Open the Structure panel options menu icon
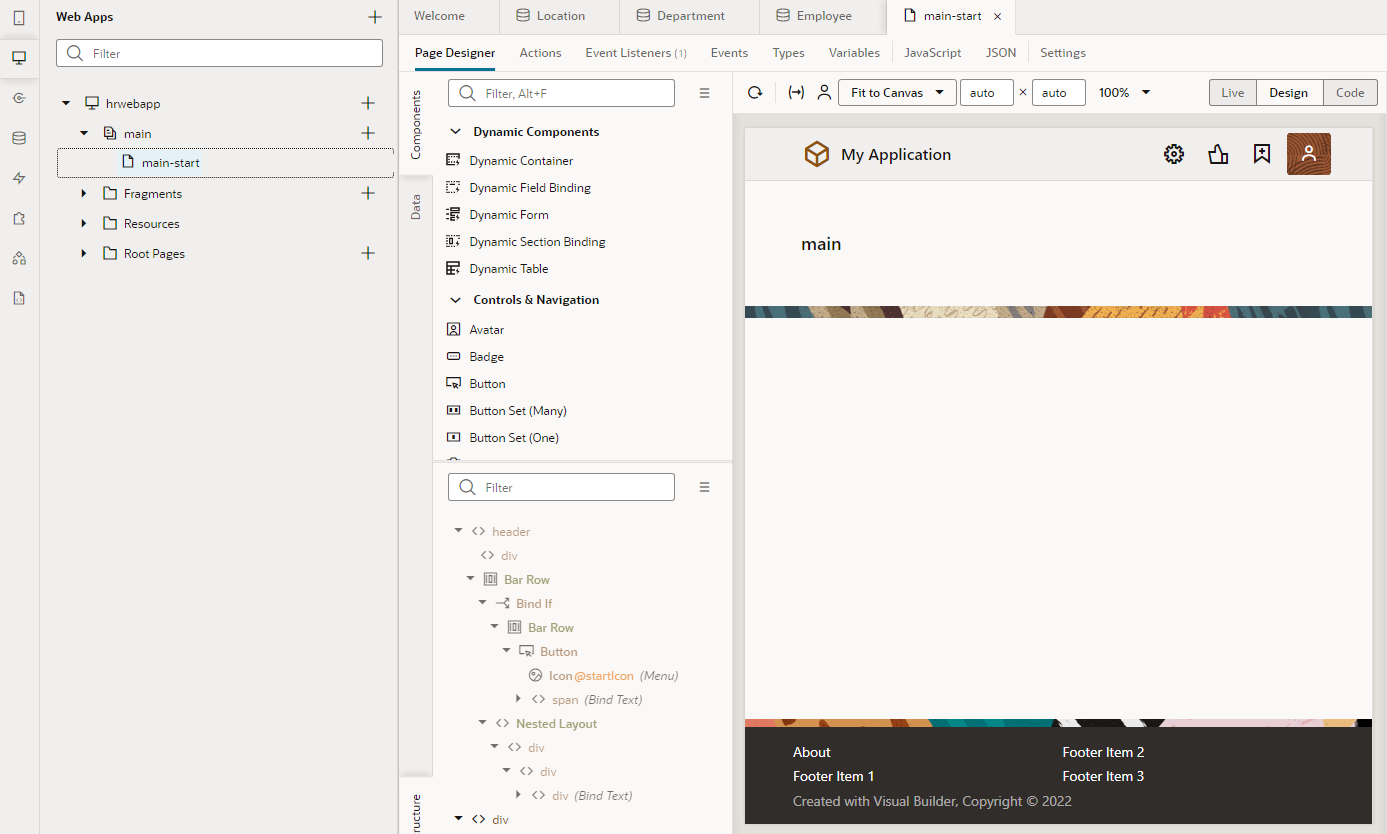 (704, 488)
